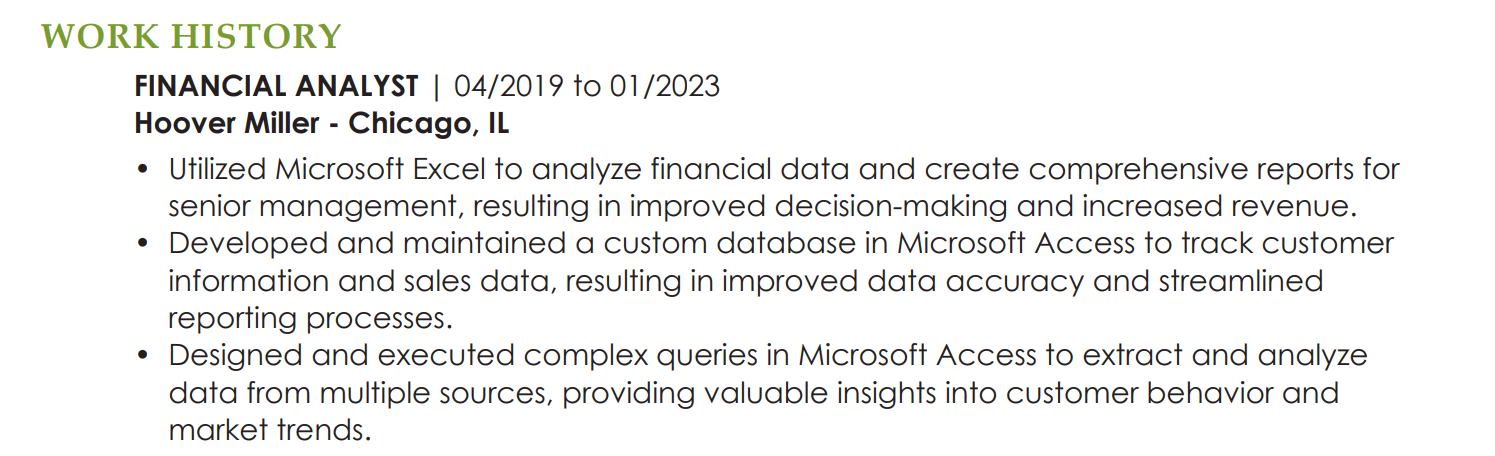
Task: Click the location text Chicago, IL
Action: coord(428,124)
